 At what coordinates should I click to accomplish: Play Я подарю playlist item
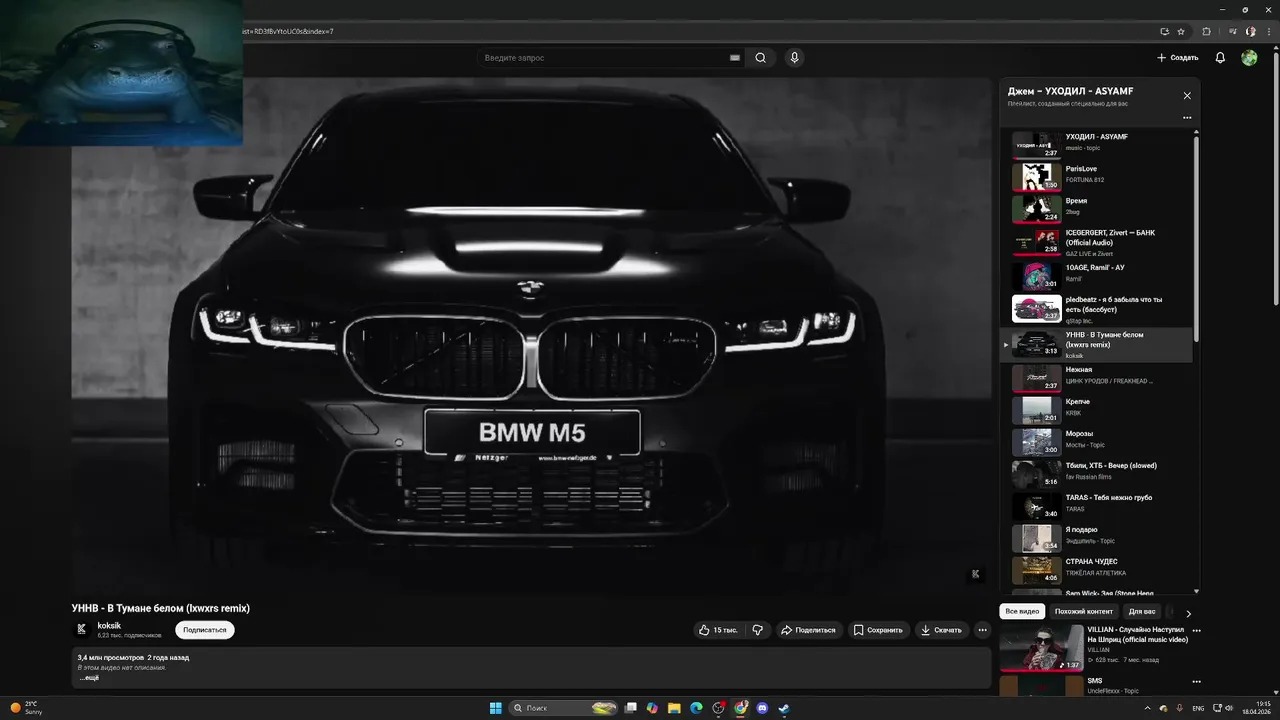[x=1096, y=538]
